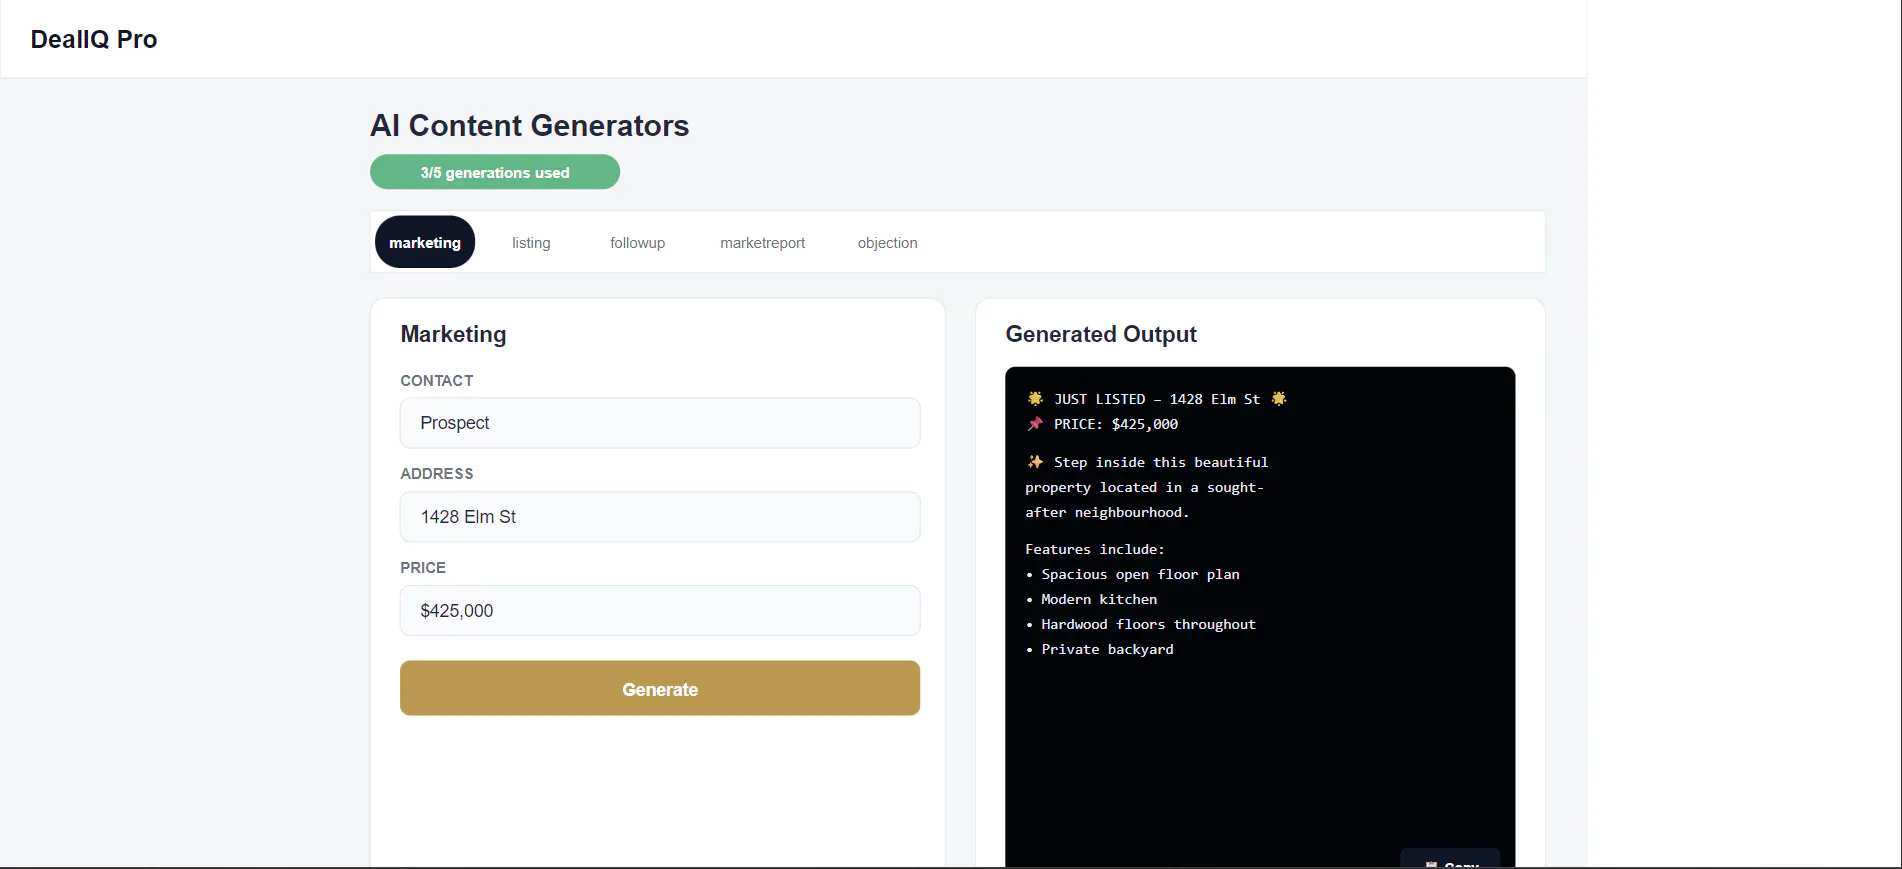Click the 'Step inside this beautiful' output text
The height and width of the screenshot is (869, 1902).
click(1161, 462)
